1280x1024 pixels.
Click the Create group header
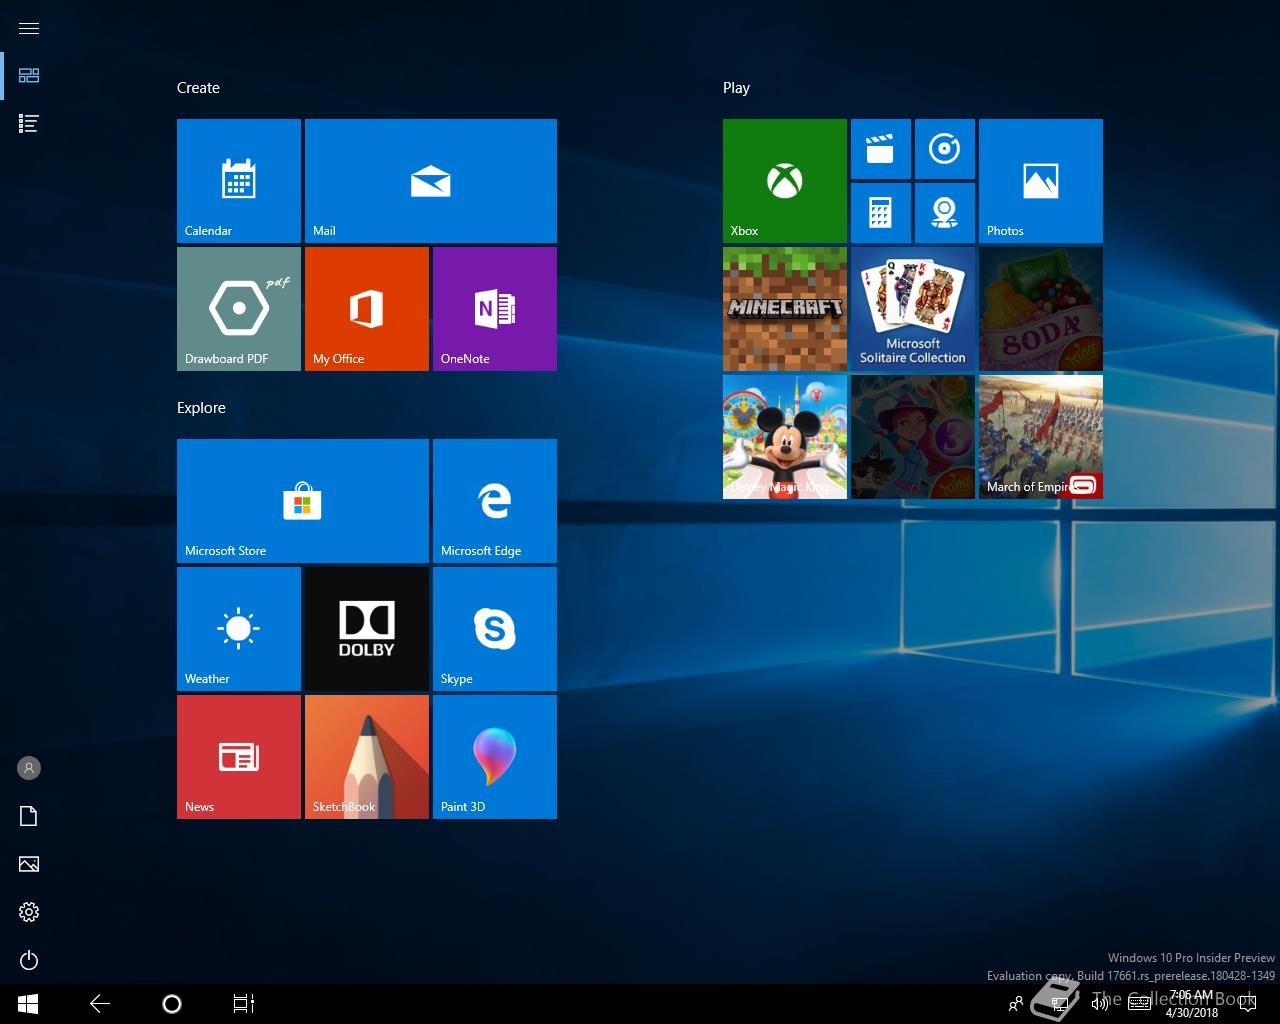pos(198,88)
